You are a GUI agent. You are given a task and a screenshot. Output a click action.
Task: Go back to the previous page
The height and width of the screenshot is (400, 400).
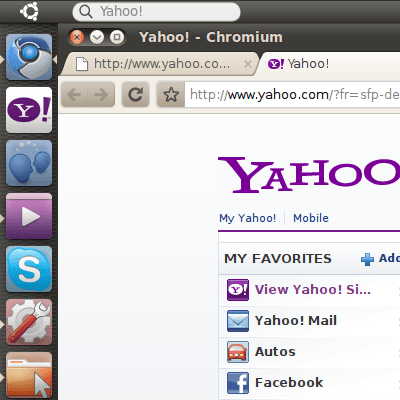[74, 95]
